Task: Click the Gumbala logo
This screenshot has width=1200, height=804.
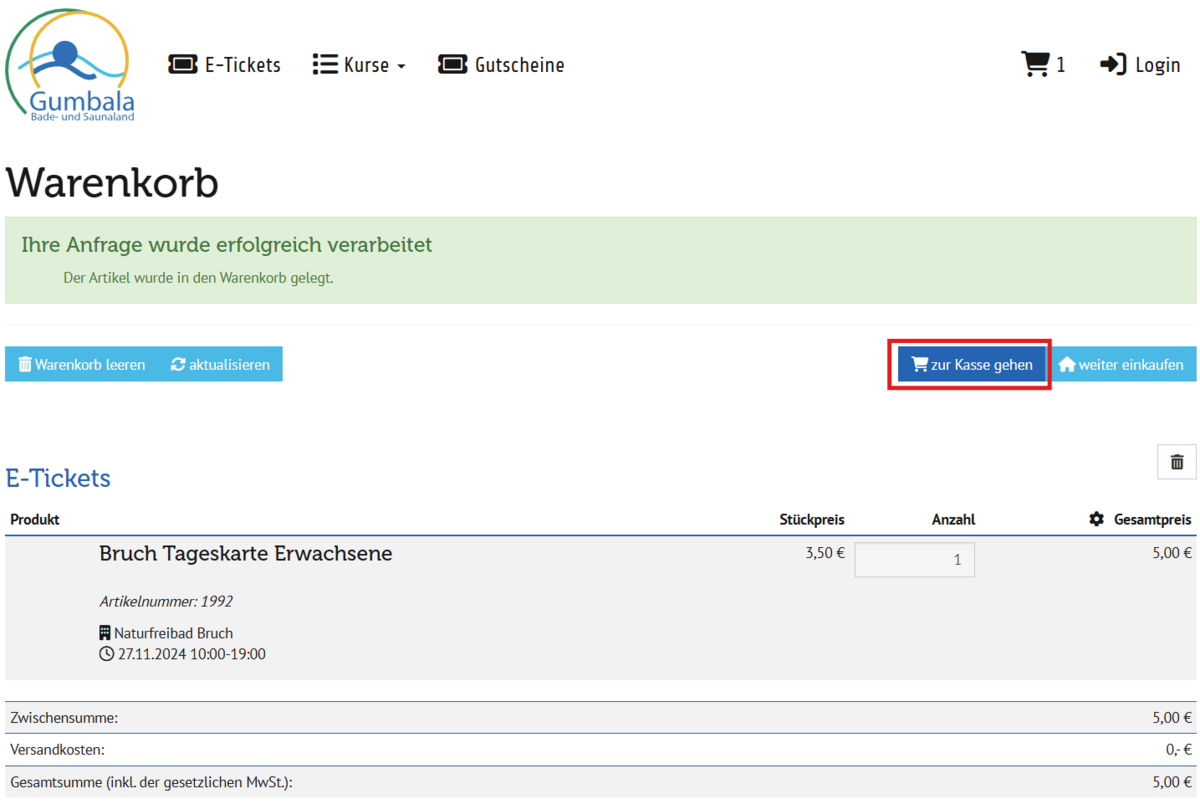Action: point(68,66)
